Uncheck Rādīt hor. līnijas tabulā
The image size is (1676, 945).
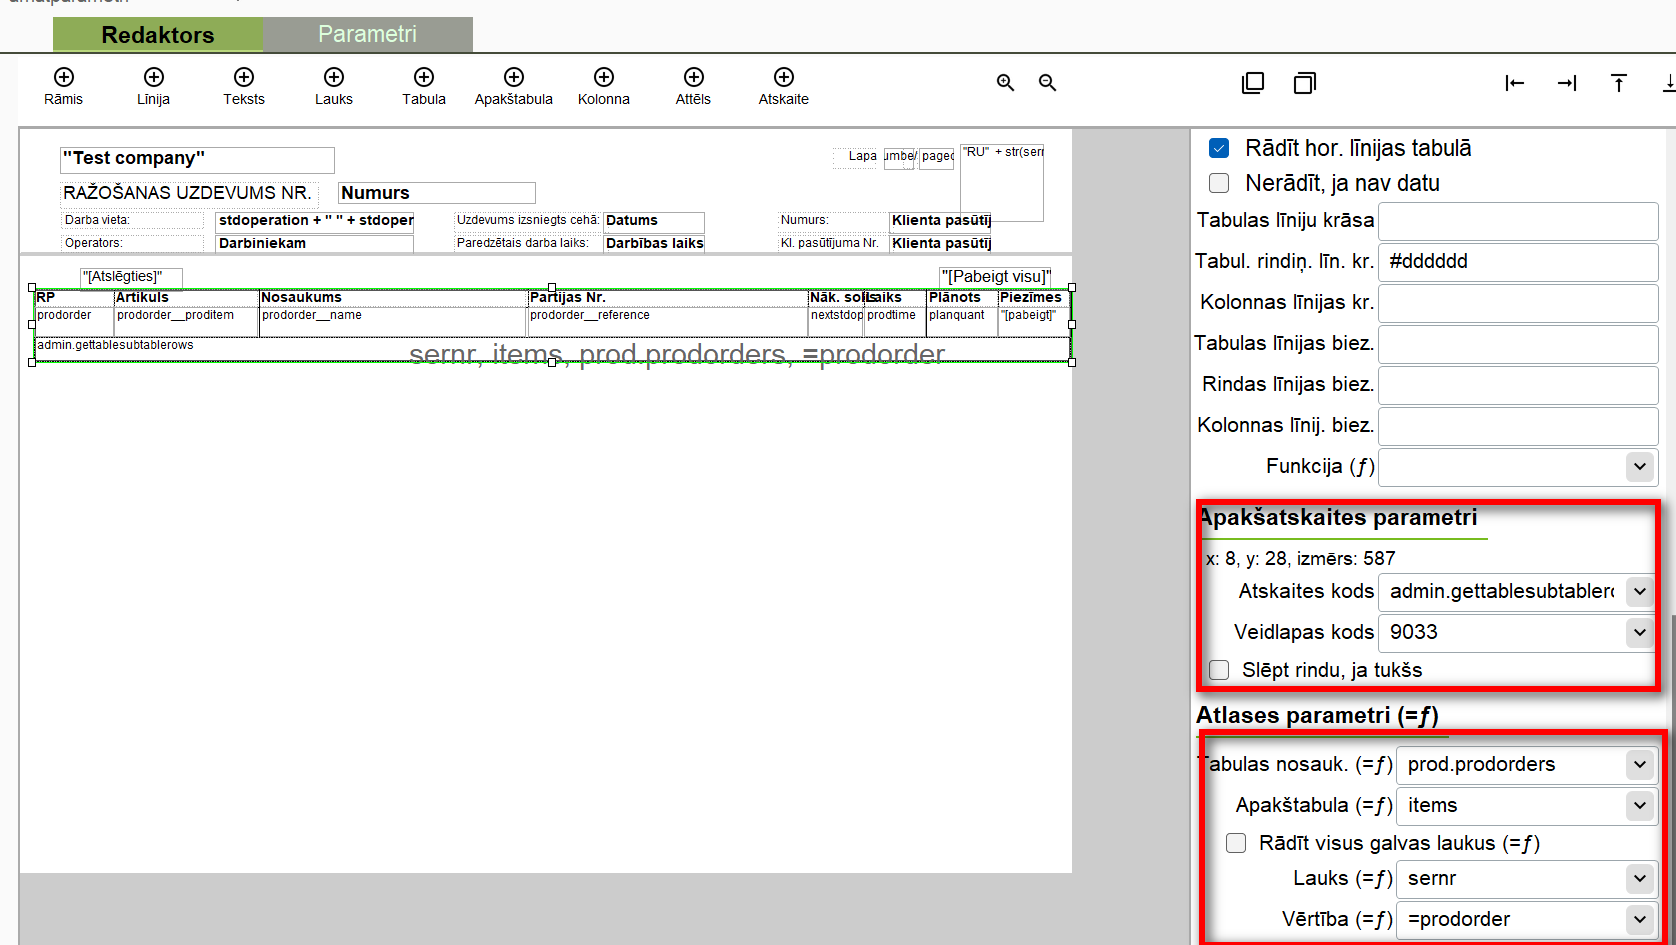coord(1219,148)
